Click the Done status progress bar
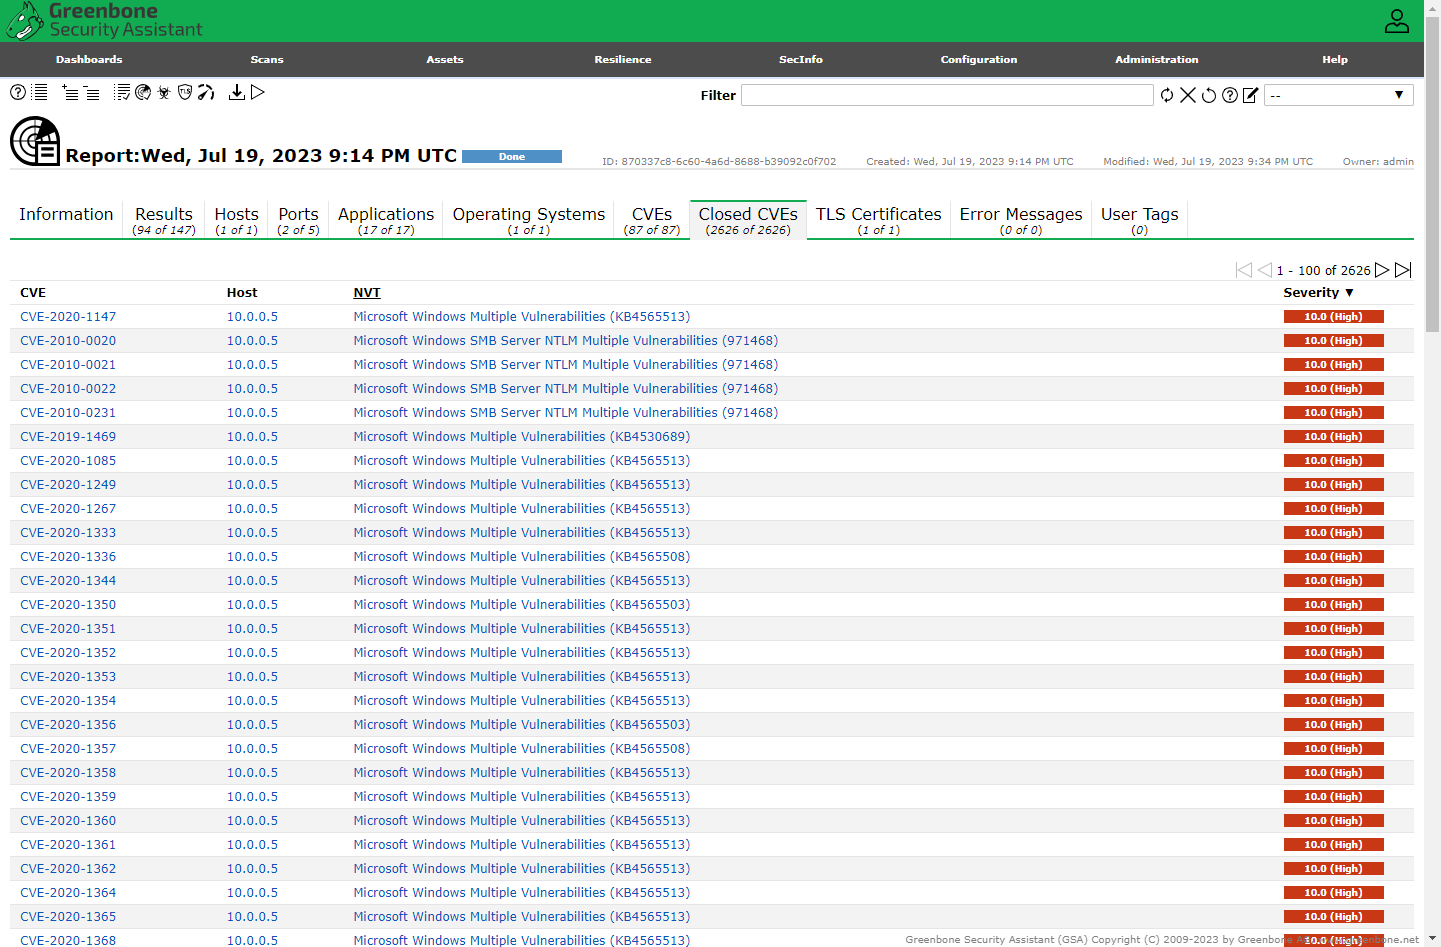Screen dimensions: 1441x947 (x=512, y=157)
